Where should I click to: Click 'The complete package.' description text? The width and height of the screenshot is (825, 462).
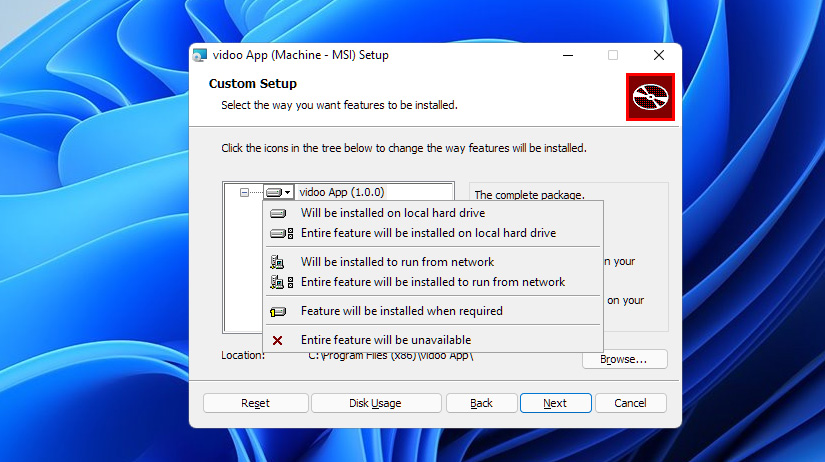(529, 195)
